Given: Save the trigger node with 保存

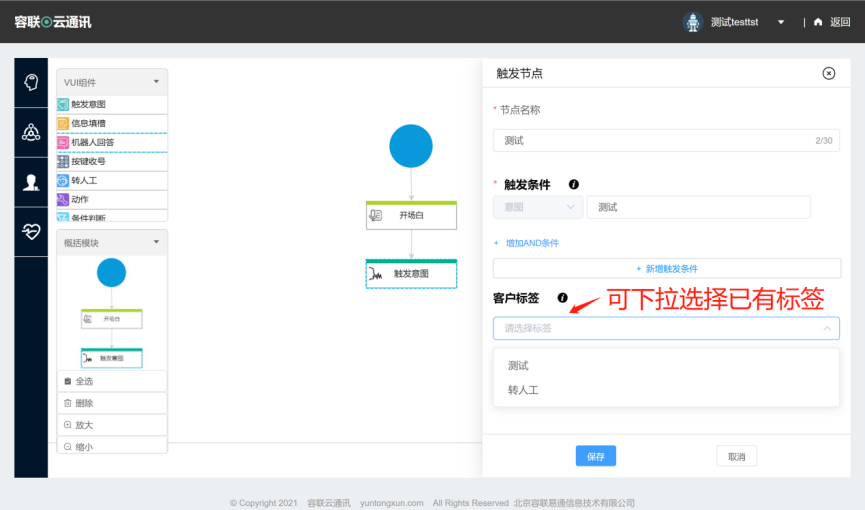Looking at the screenshot, I should pyautogui.click(x=596, y=456).
